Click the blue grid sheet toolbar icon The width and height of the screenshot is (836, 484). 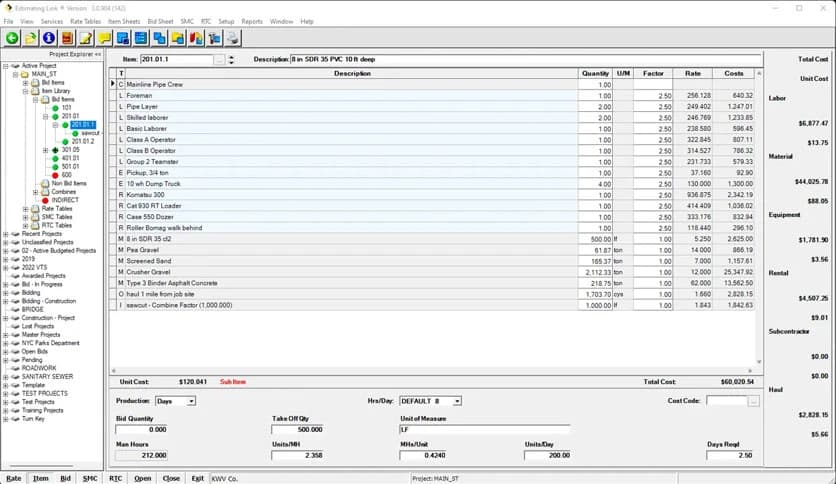pyautogui.click(x=123, y=38)
